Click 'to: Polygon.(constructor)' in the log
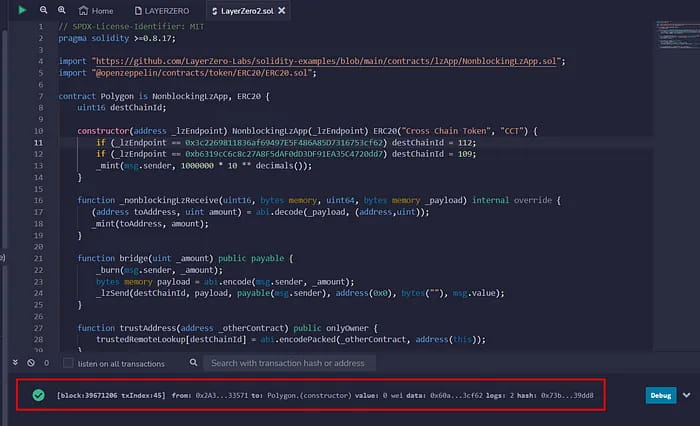 click(x=301, y=395)
